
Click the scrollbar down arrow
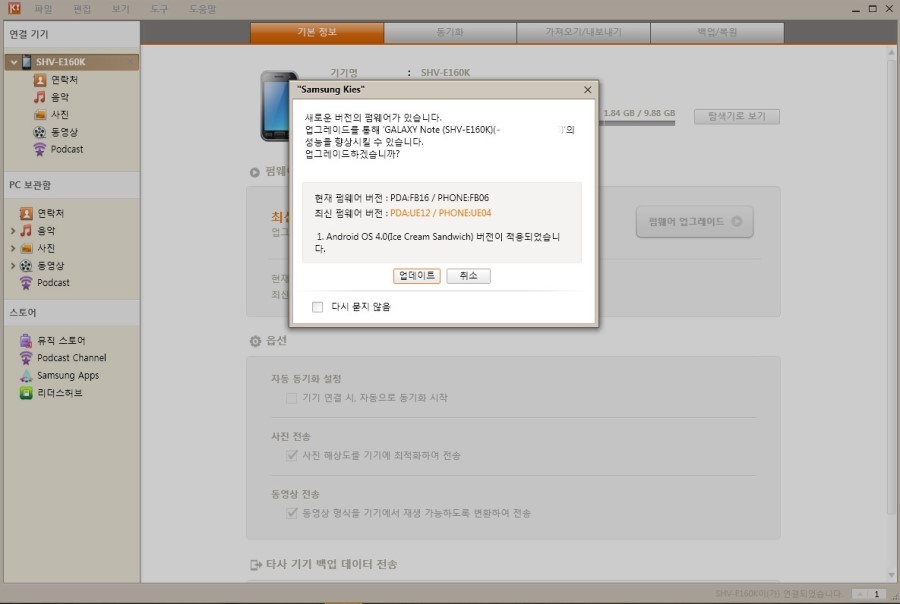pos(891,575)
